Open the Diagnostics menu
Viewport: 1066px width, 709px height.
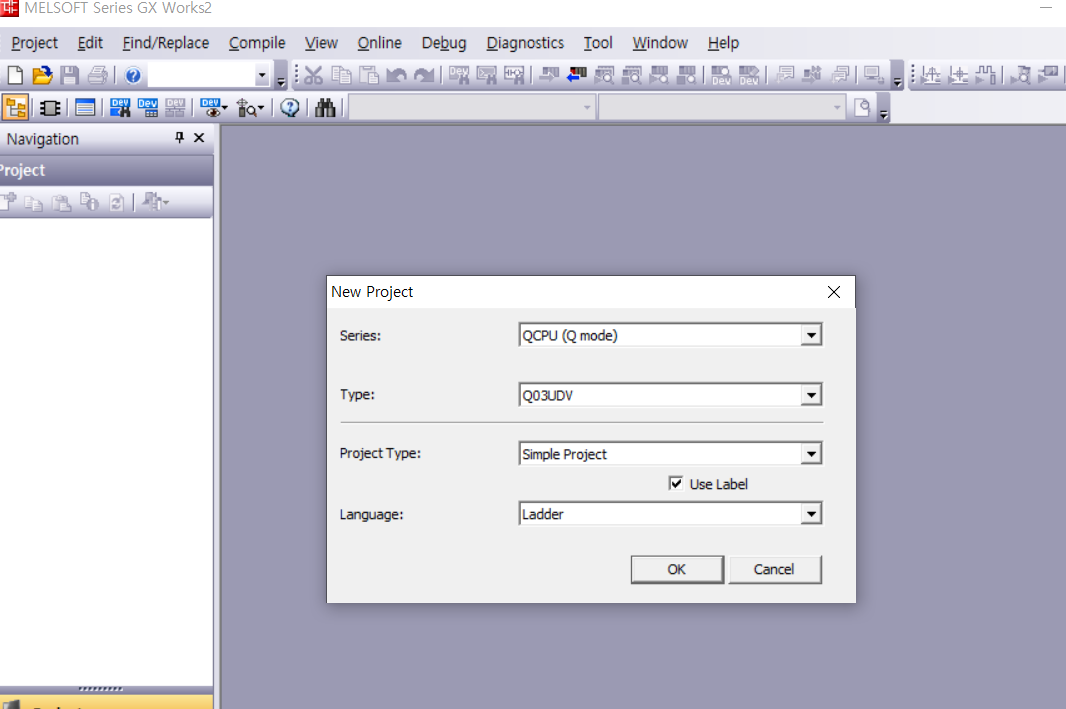[x=525, y=43]
